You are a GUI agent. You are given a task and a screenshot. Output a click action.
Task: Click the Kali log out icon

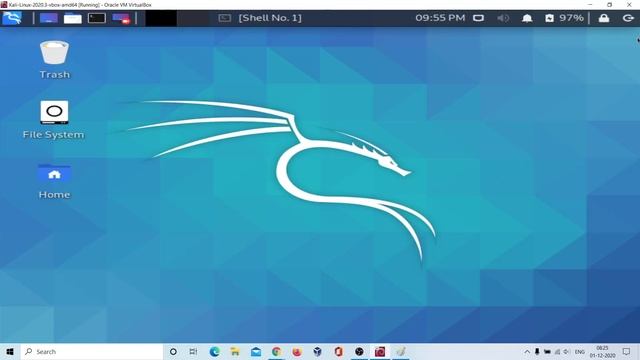pyautogui.click(x=628, y=18)
